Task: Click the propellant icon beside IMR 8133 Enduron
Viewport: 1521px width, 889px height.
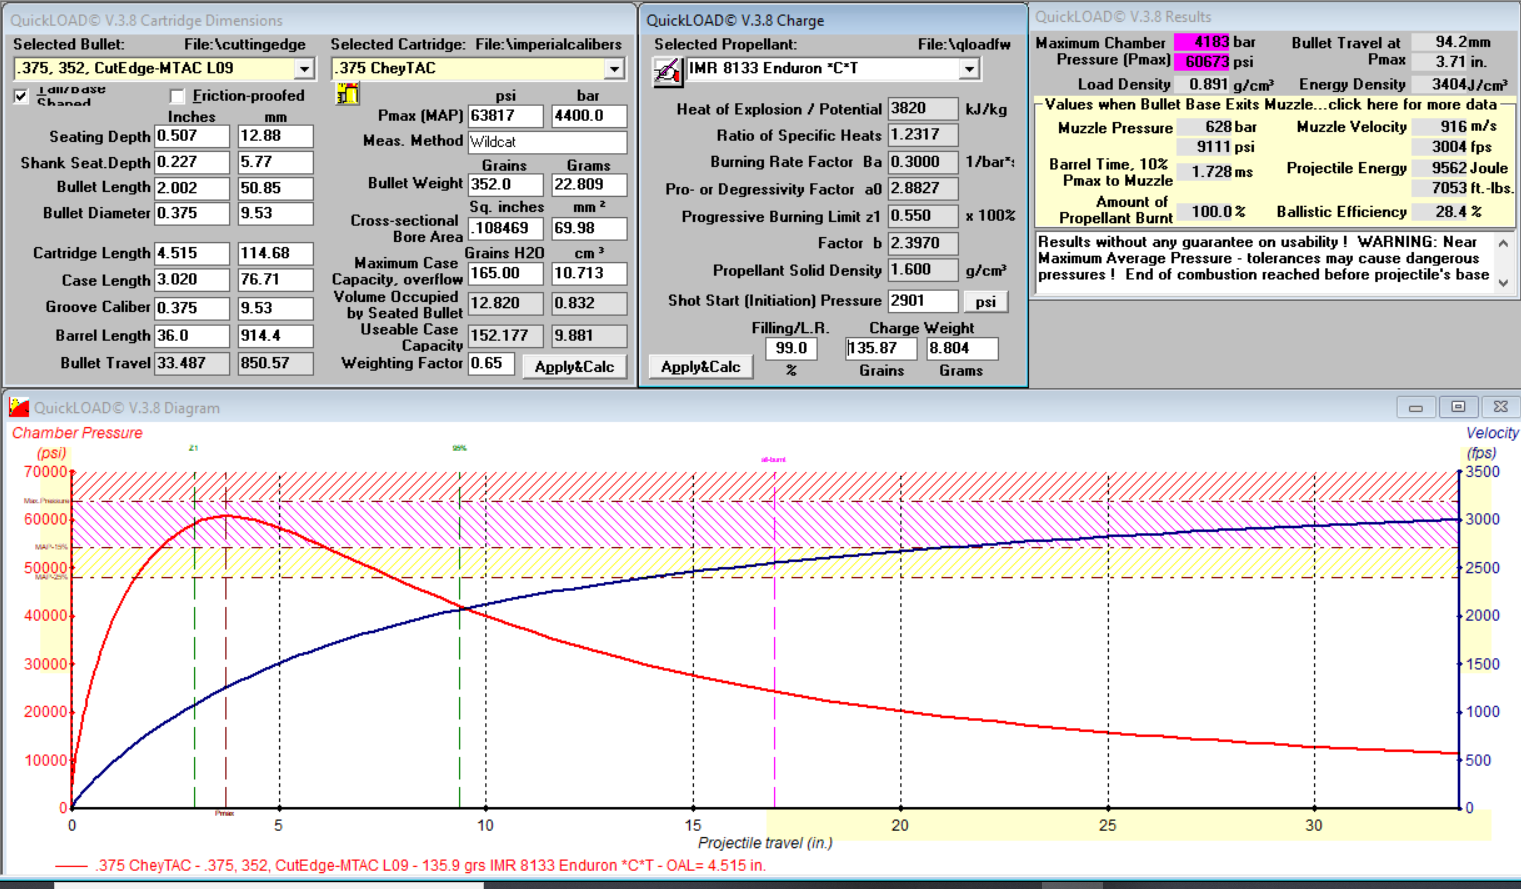Action: tap(668, 71)
